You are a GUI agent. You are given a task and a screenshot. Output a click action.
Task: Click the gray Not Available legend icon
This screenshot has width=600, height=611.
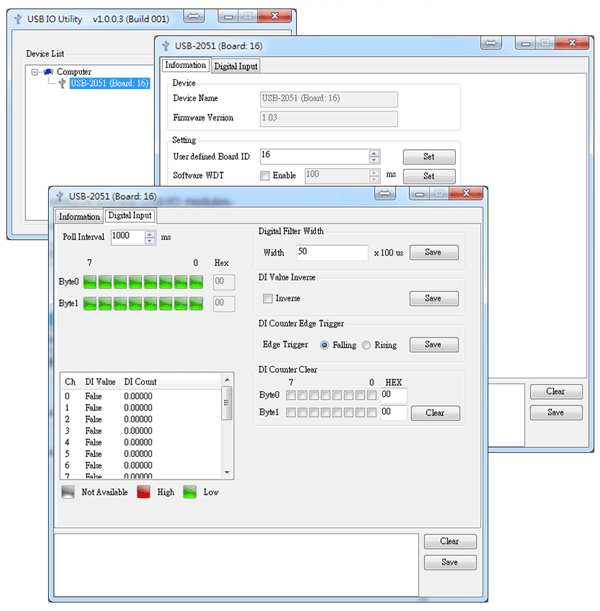[x=68, y=492]
